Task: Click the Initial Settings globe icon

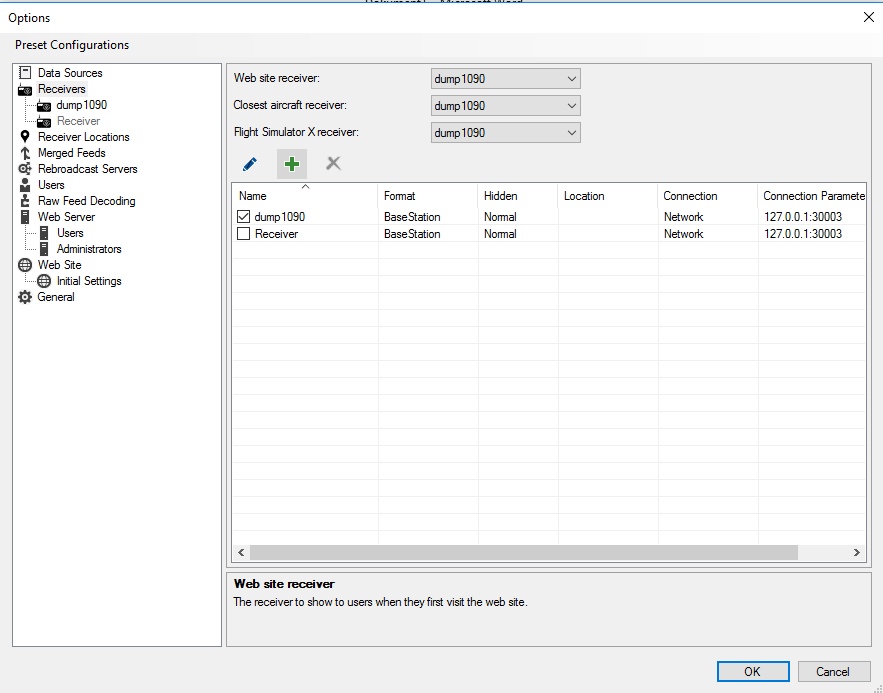Action: click(x=44, y=281)
